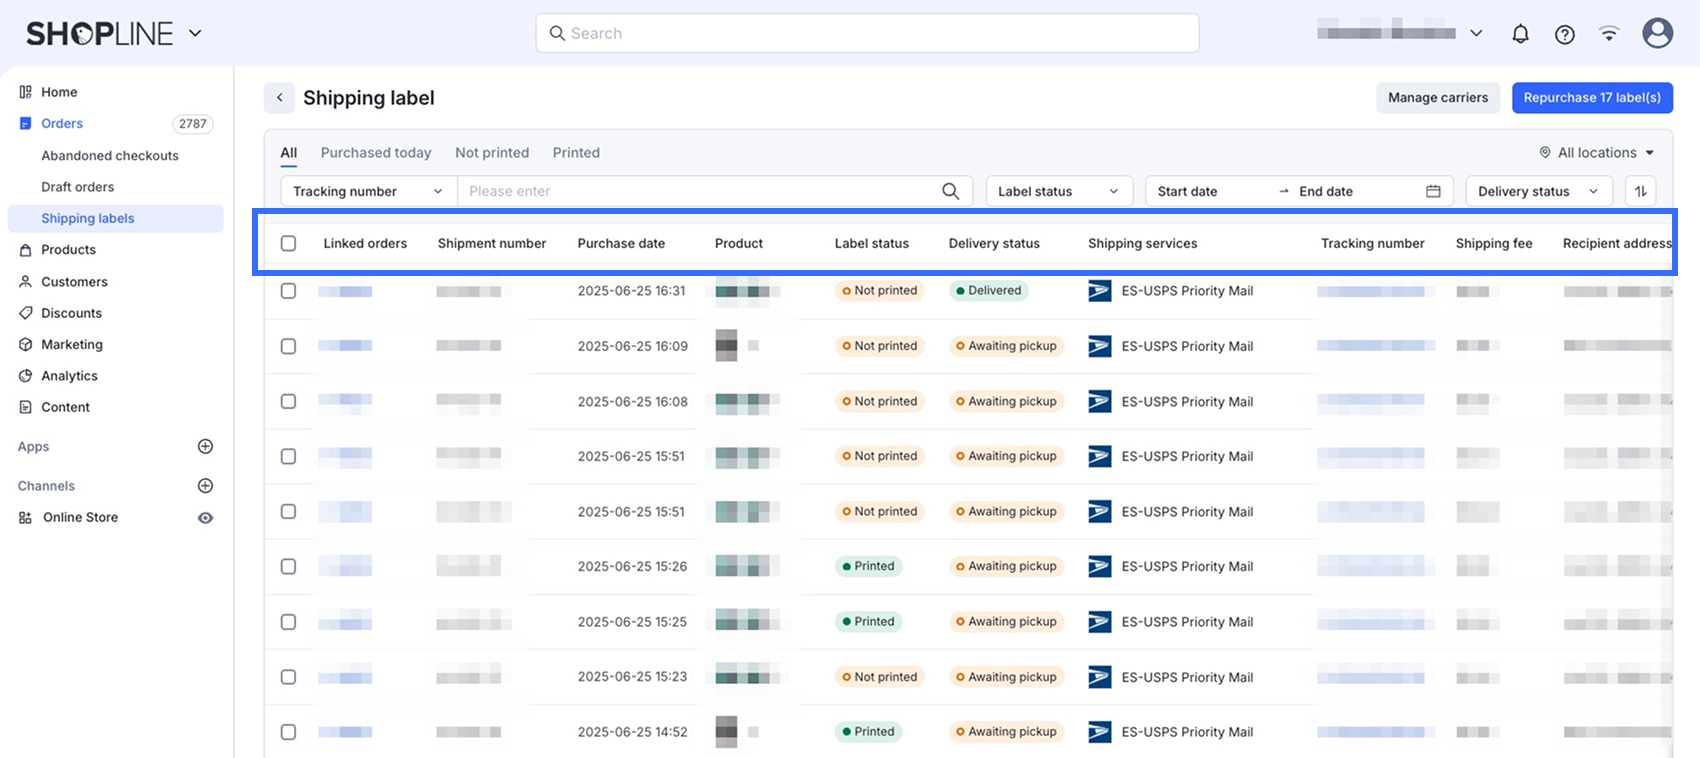The height and width of the screenshot is (758, 1700).
Task: Click the user profile avatar icon
Action: coord(1657,33)
